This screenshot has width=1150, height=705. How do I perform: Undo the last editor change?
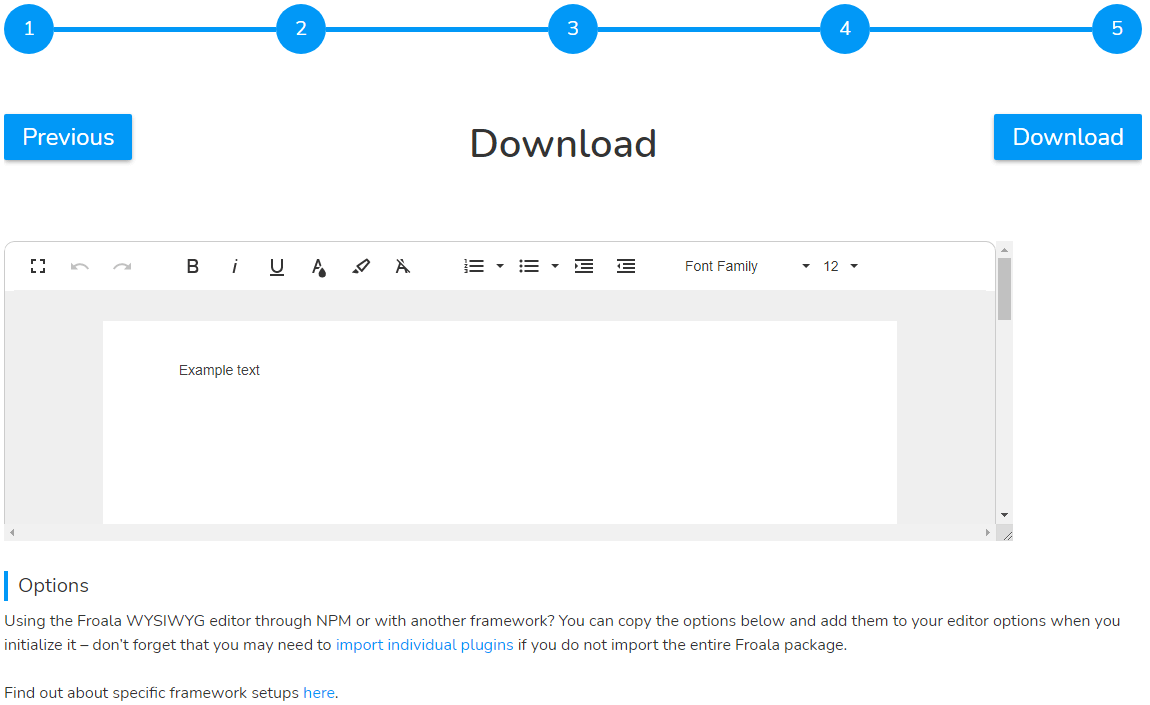pyautogui.click(x=80, y=266)
